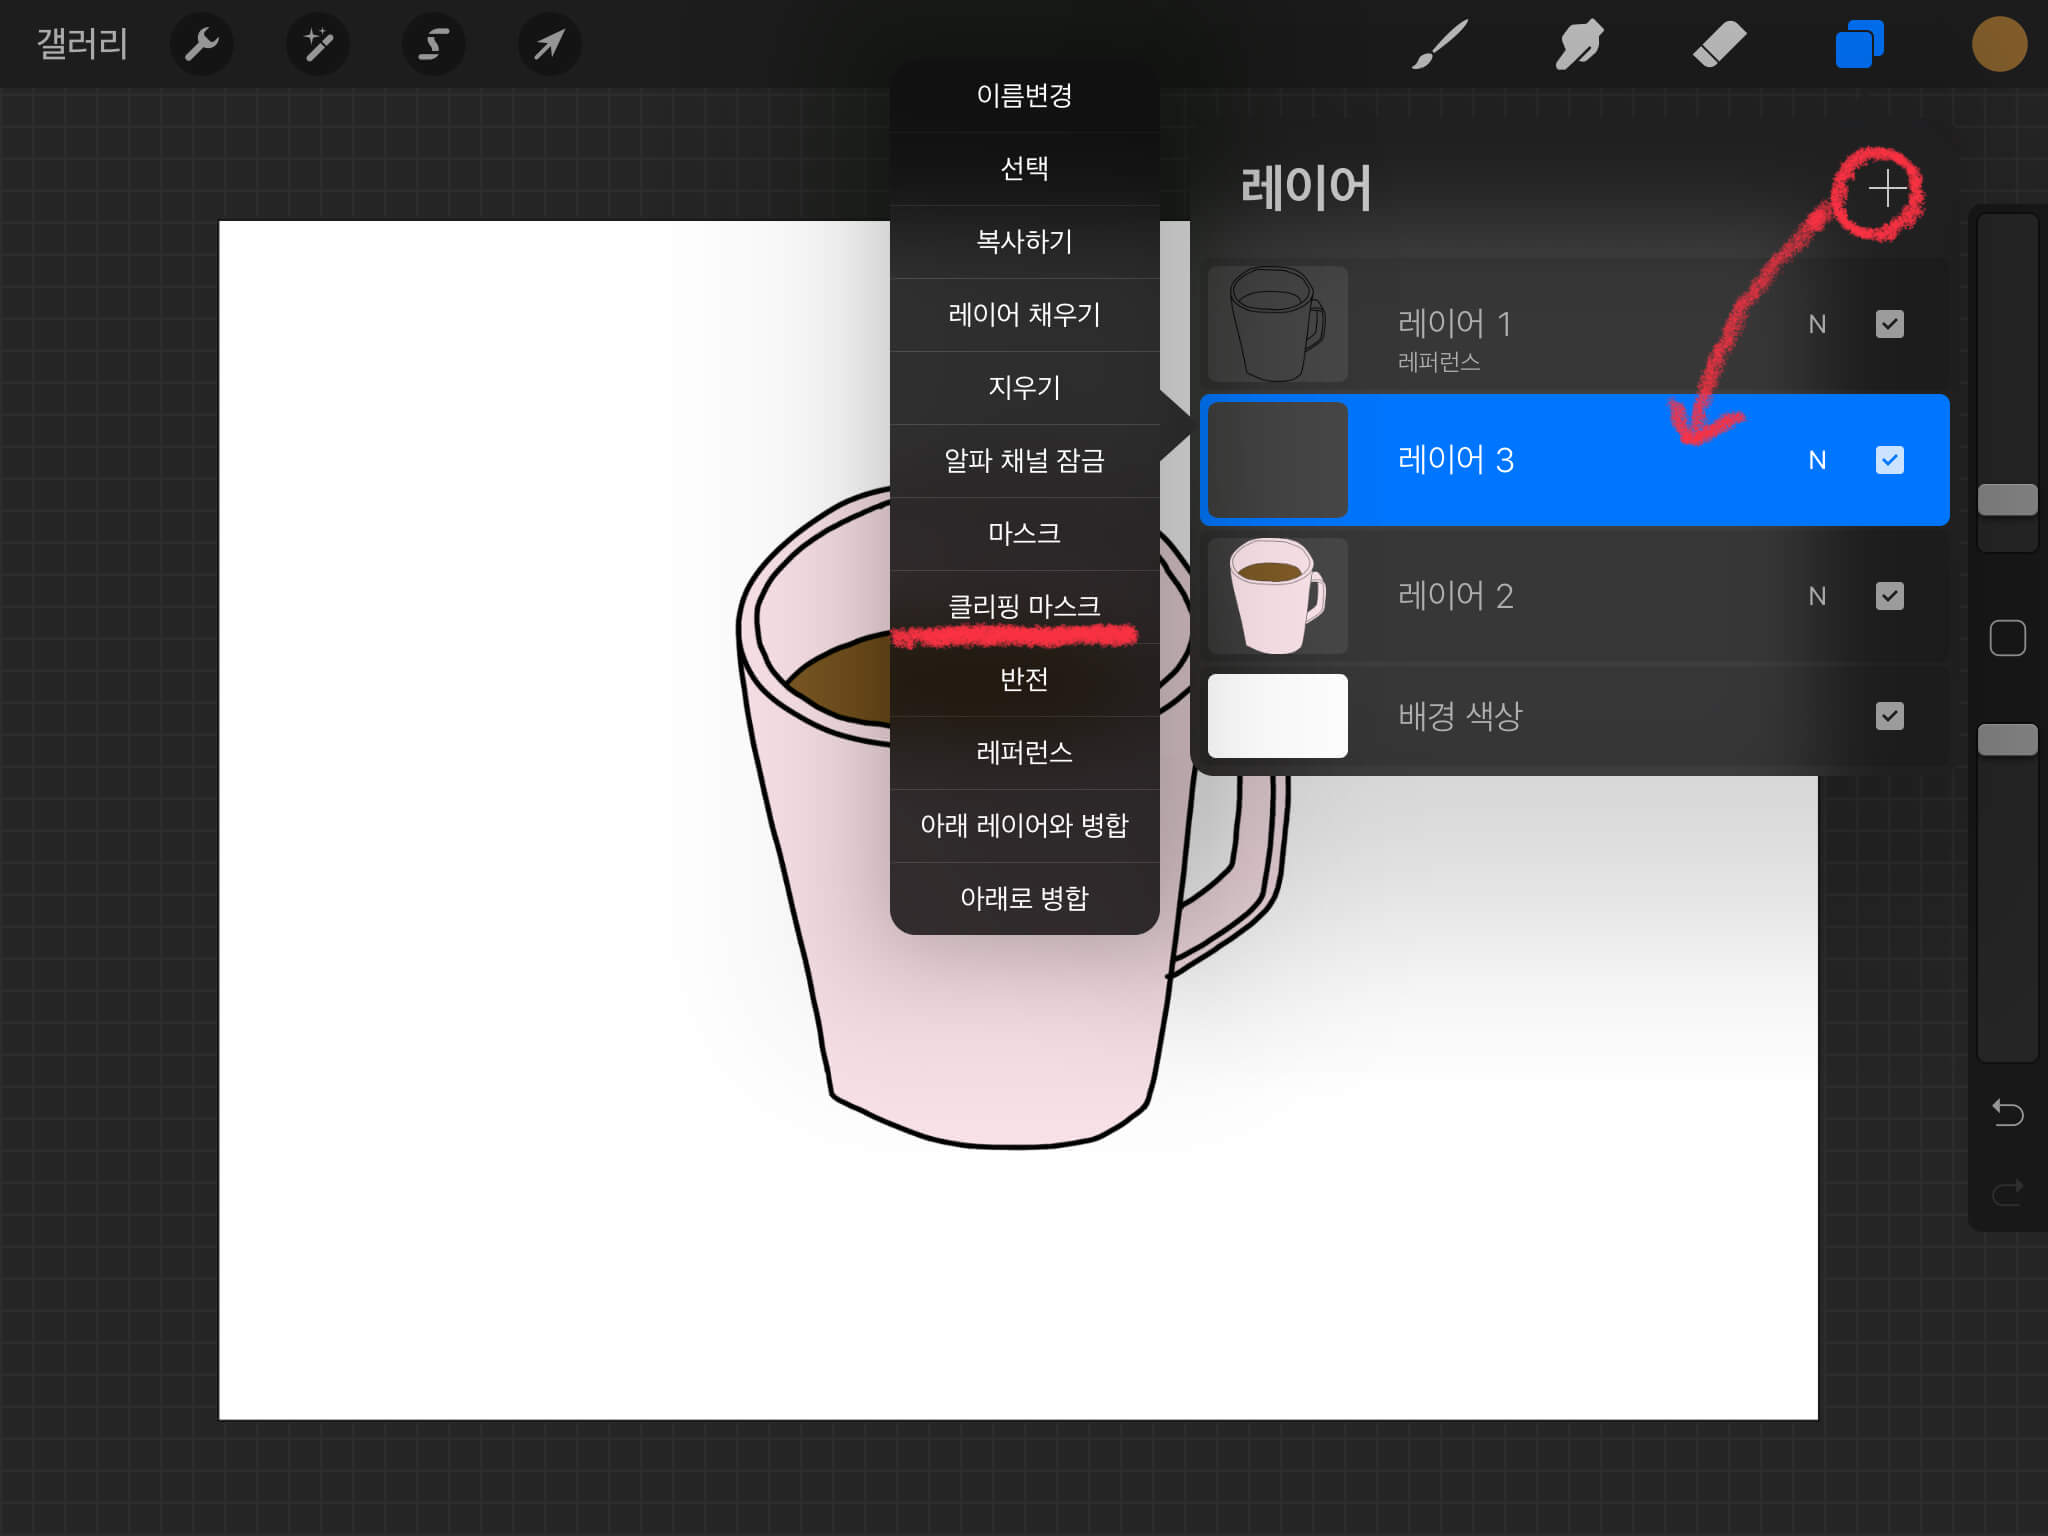The height and width of the screenshot is (1536, 2048).
Task: Add a new layer with plus icon
Action: (1886, 188)
